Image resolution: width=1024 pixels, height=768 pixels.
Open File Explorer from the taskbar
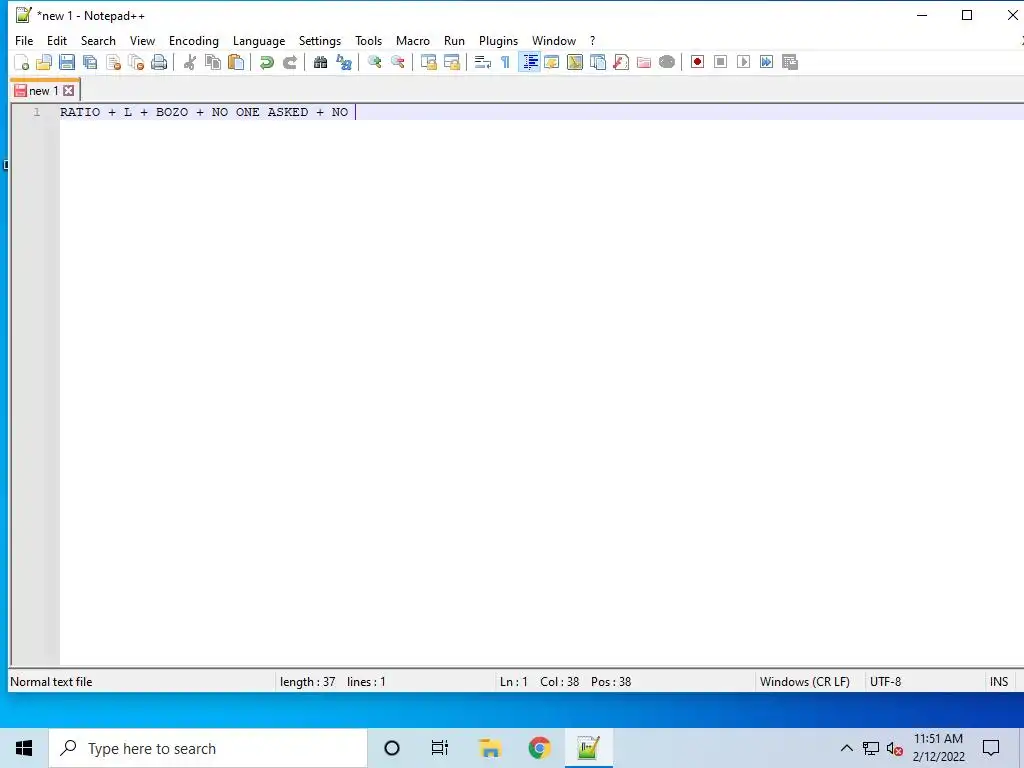tap(489, 748)
